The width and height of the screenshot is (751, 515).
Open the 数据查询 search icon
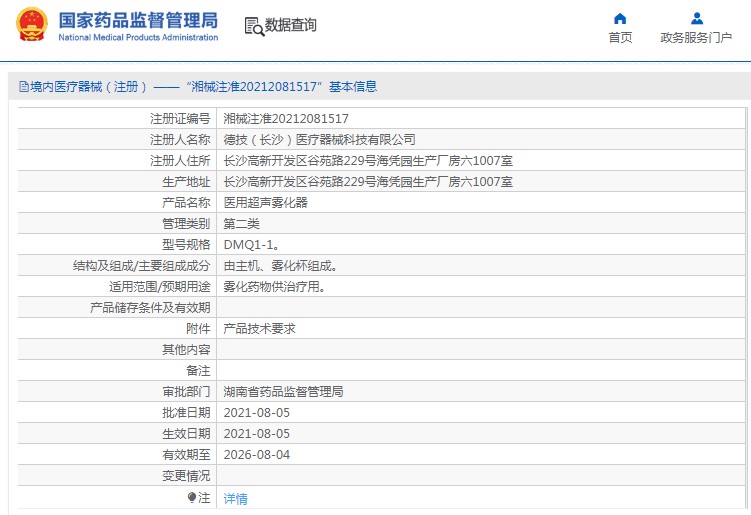coord(254,26)
